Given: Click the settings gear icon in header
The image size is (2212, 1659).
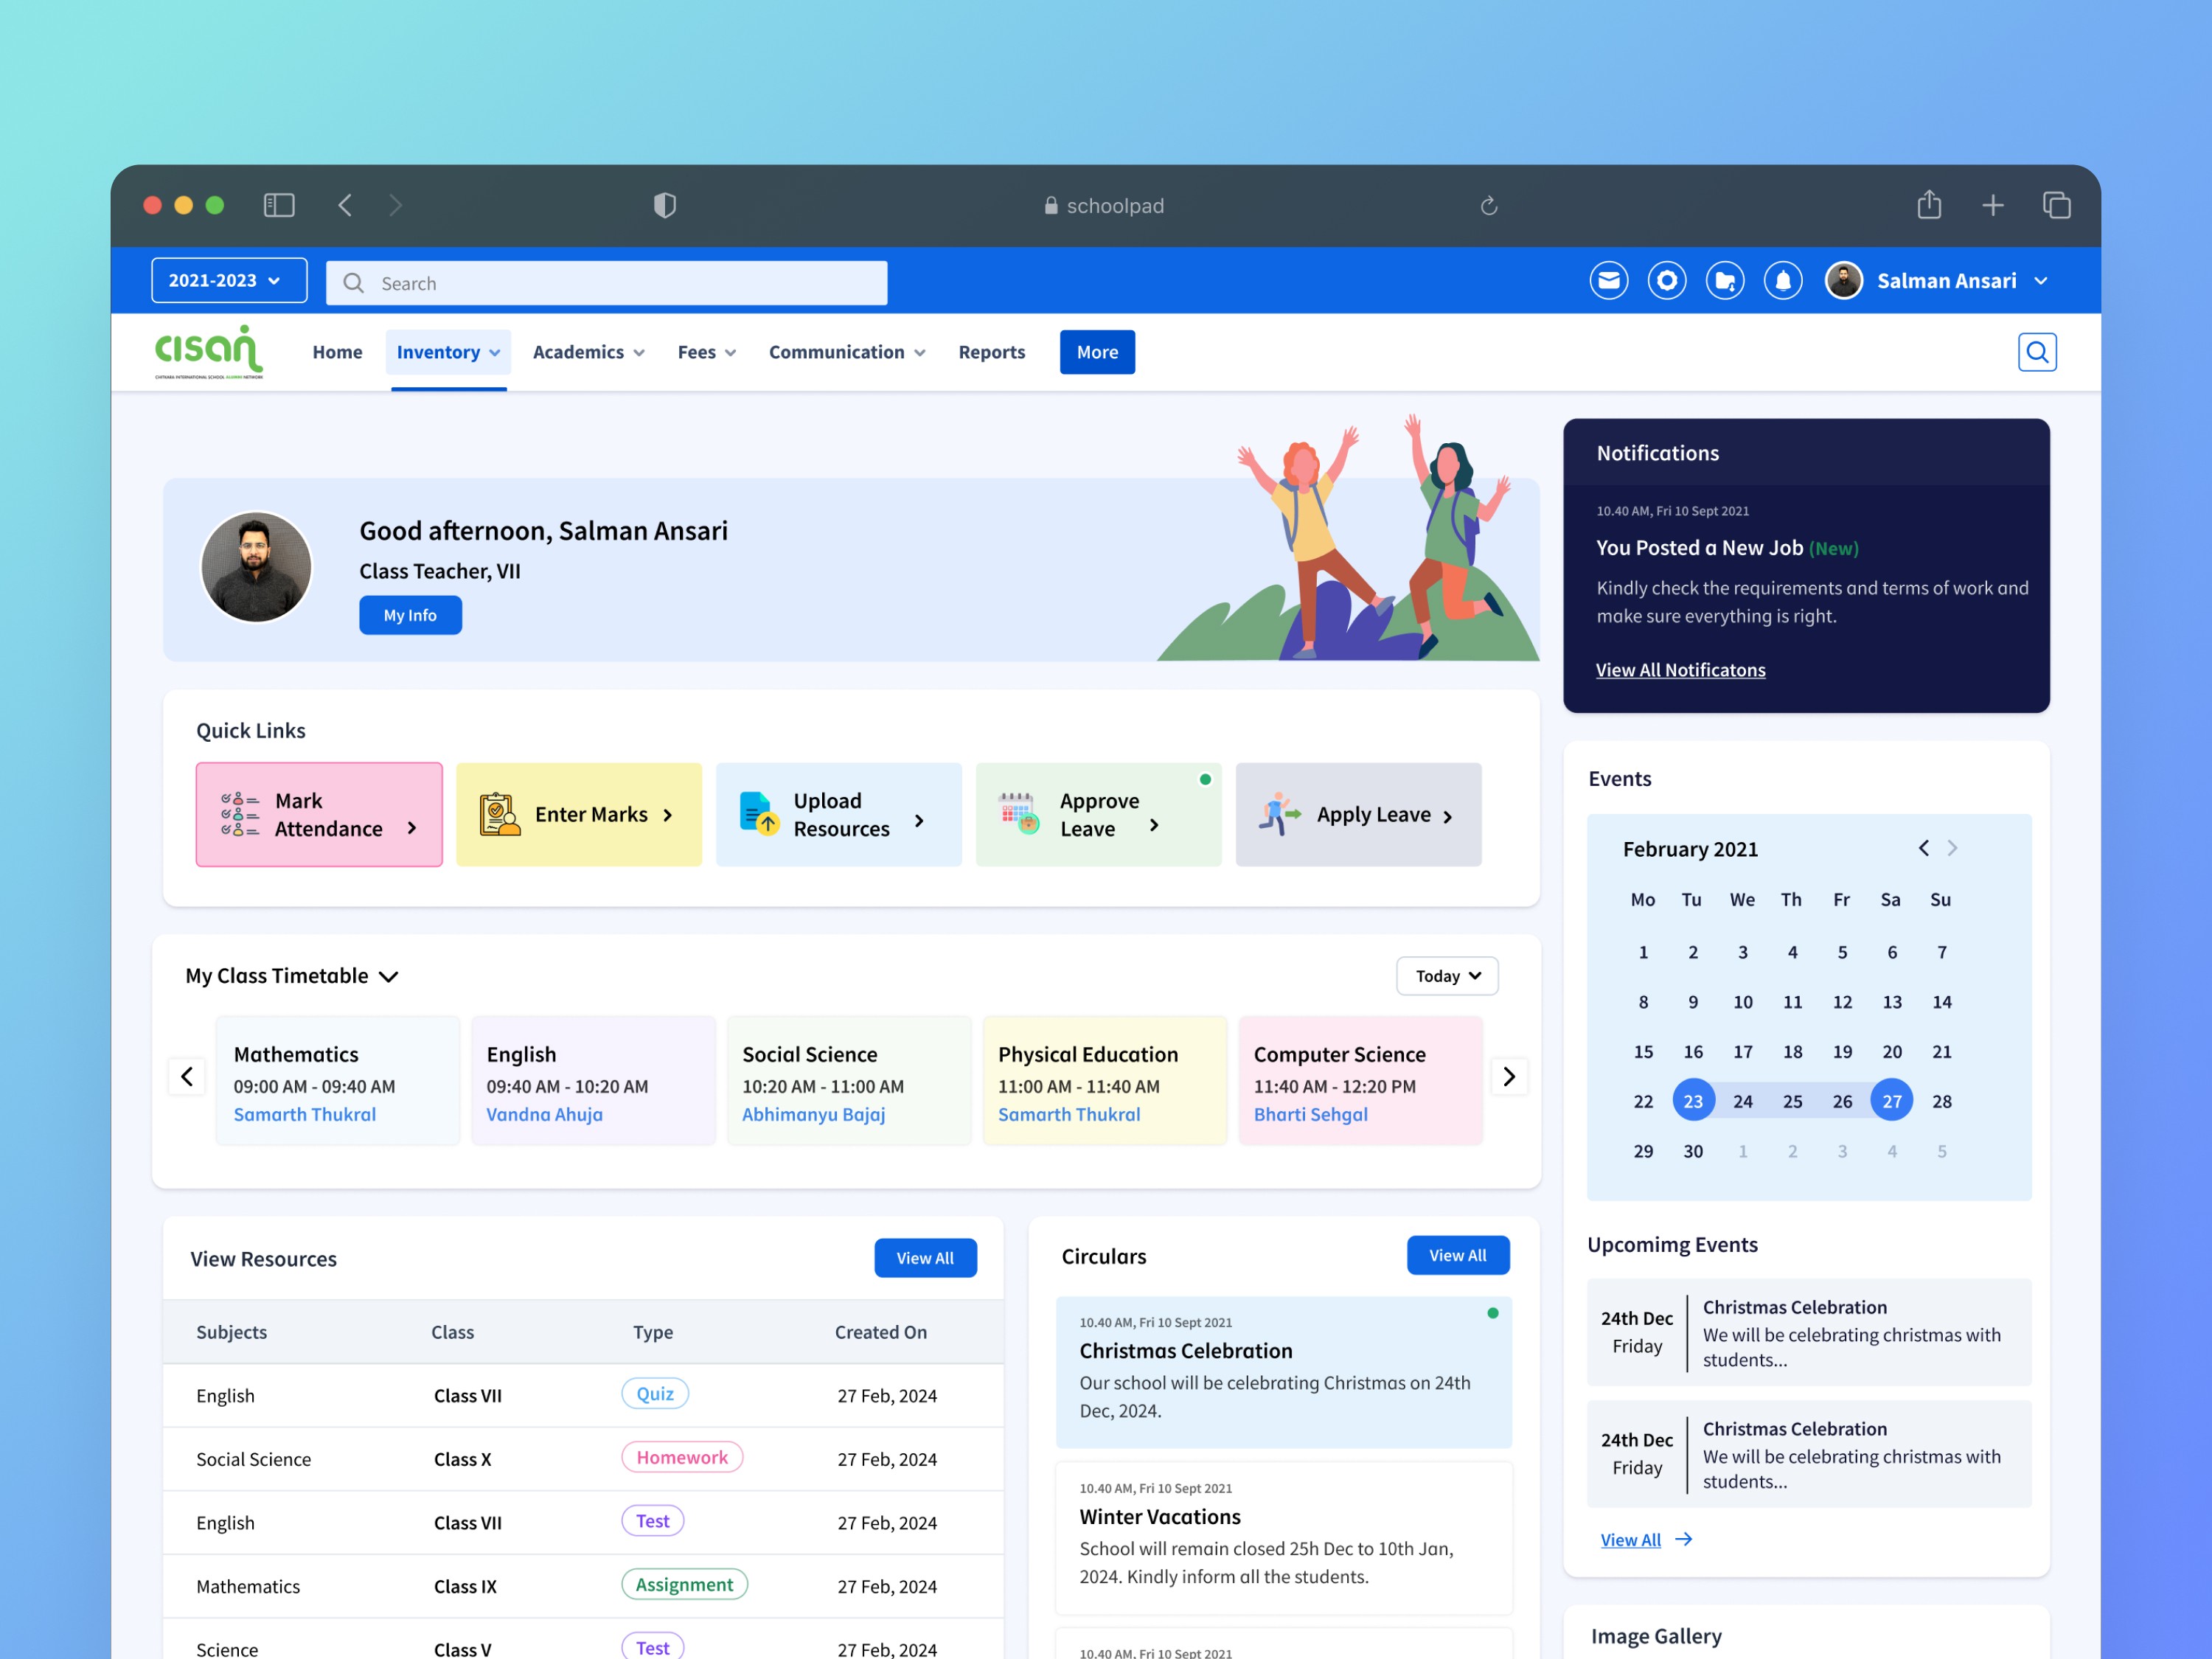Looking at the screenshot, I should point(1666,281).
